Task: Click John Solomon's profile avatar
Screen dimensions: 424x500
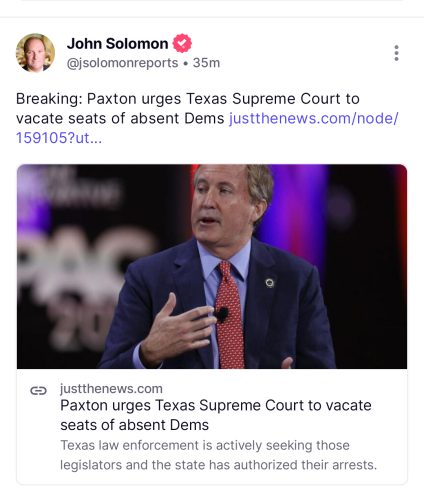Action: [35, 53]
